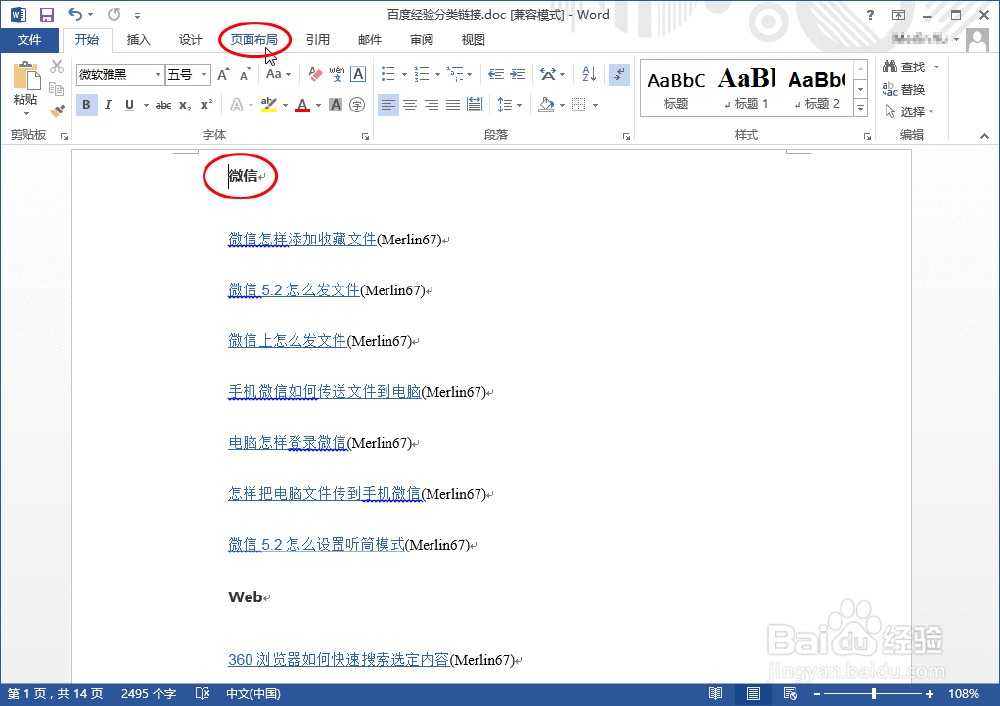The height and width of the screenshot is (706, 1000).
Task: Open link 手机微信如何传送文件到电脑
Action: pyautogui.click(x=325, y=392)
